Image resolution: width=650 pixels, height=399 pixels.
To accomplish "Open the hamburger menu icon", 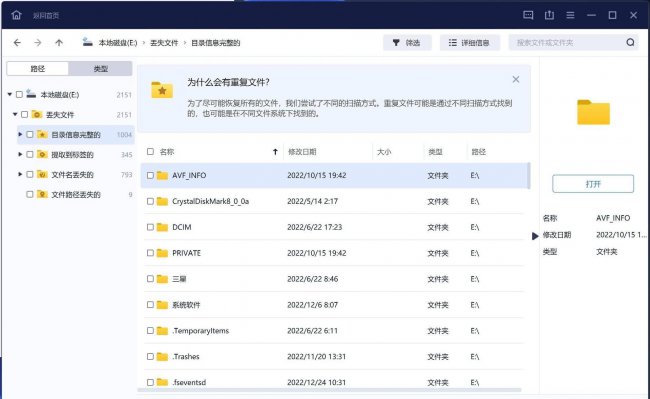I will 570,15.
